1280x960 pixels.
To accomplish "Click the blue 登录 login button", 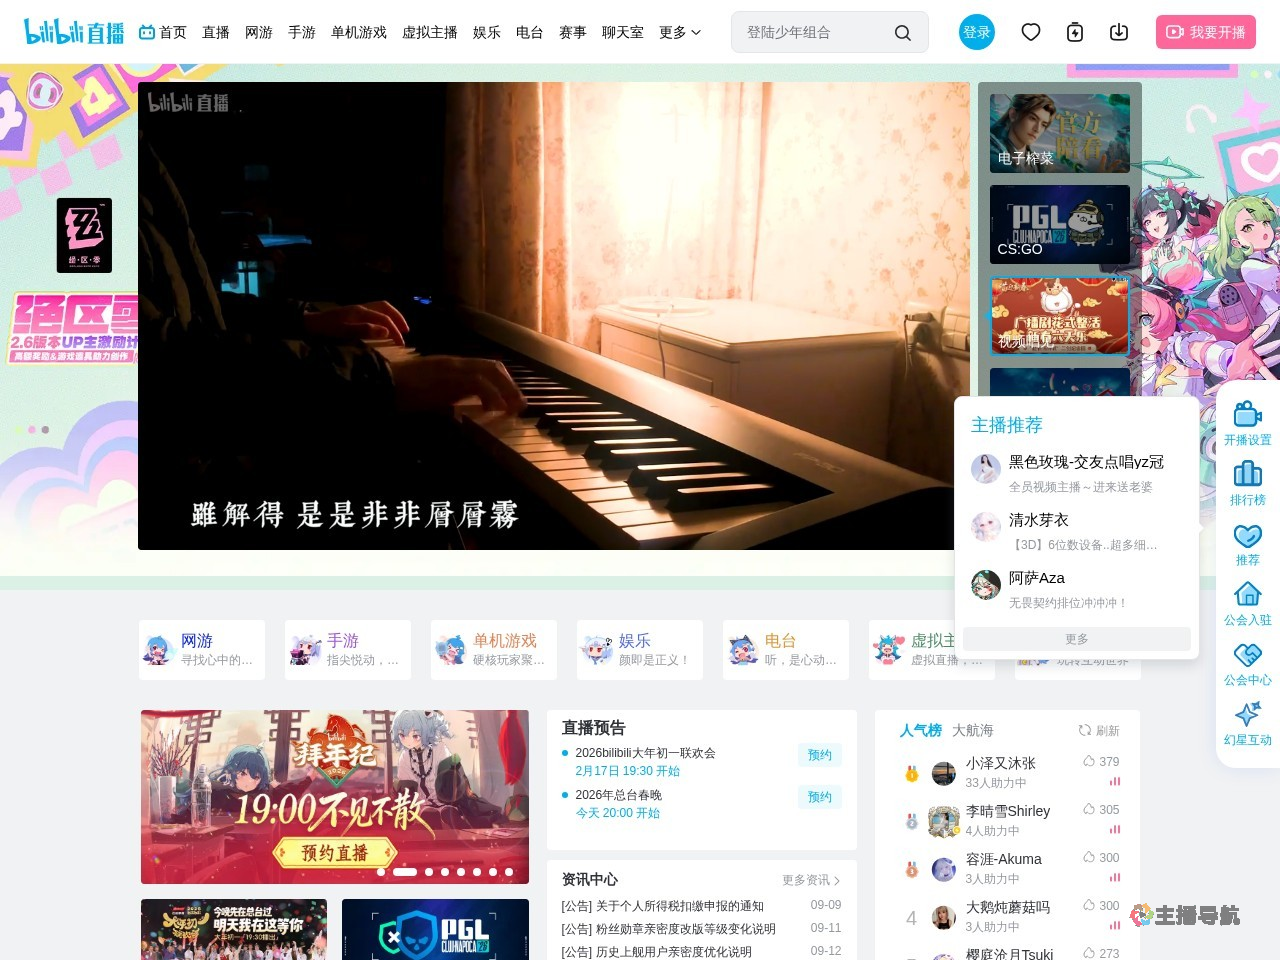I will (976, 32).
